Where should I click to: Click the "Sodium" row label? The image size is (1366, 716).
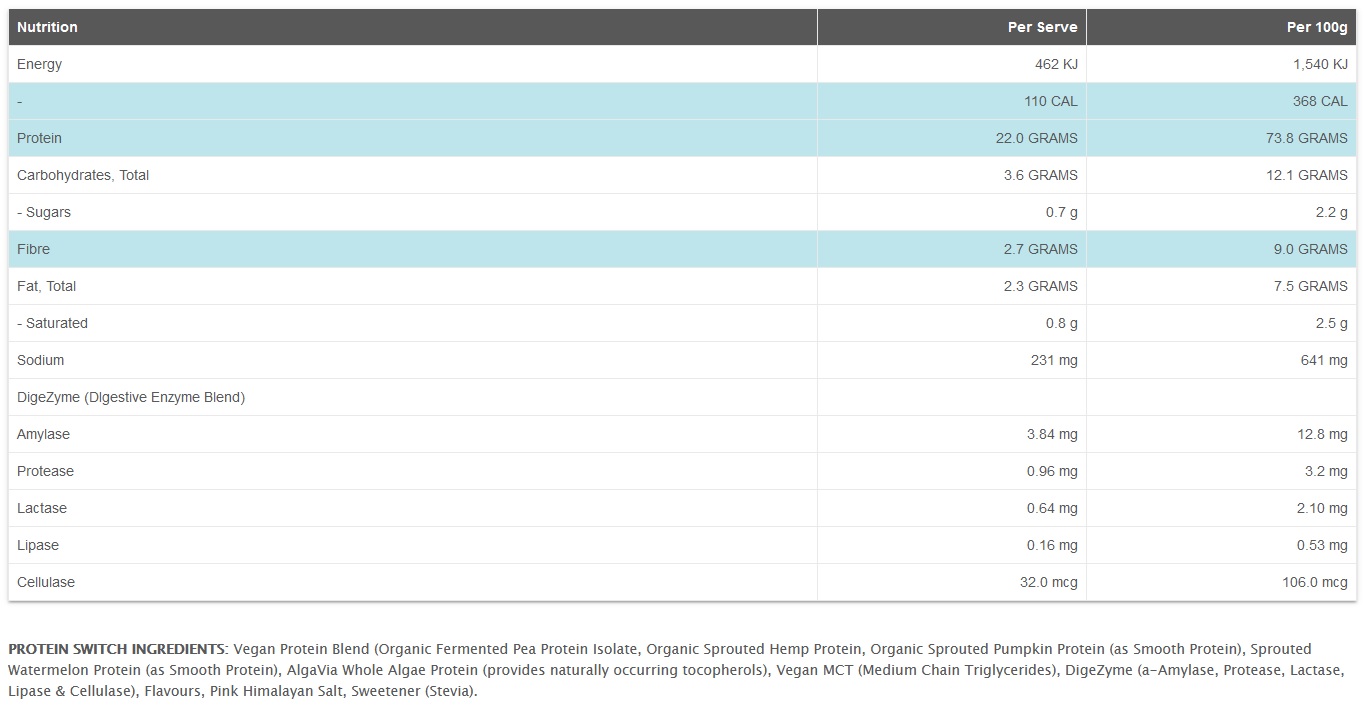[x=40, y=360]
